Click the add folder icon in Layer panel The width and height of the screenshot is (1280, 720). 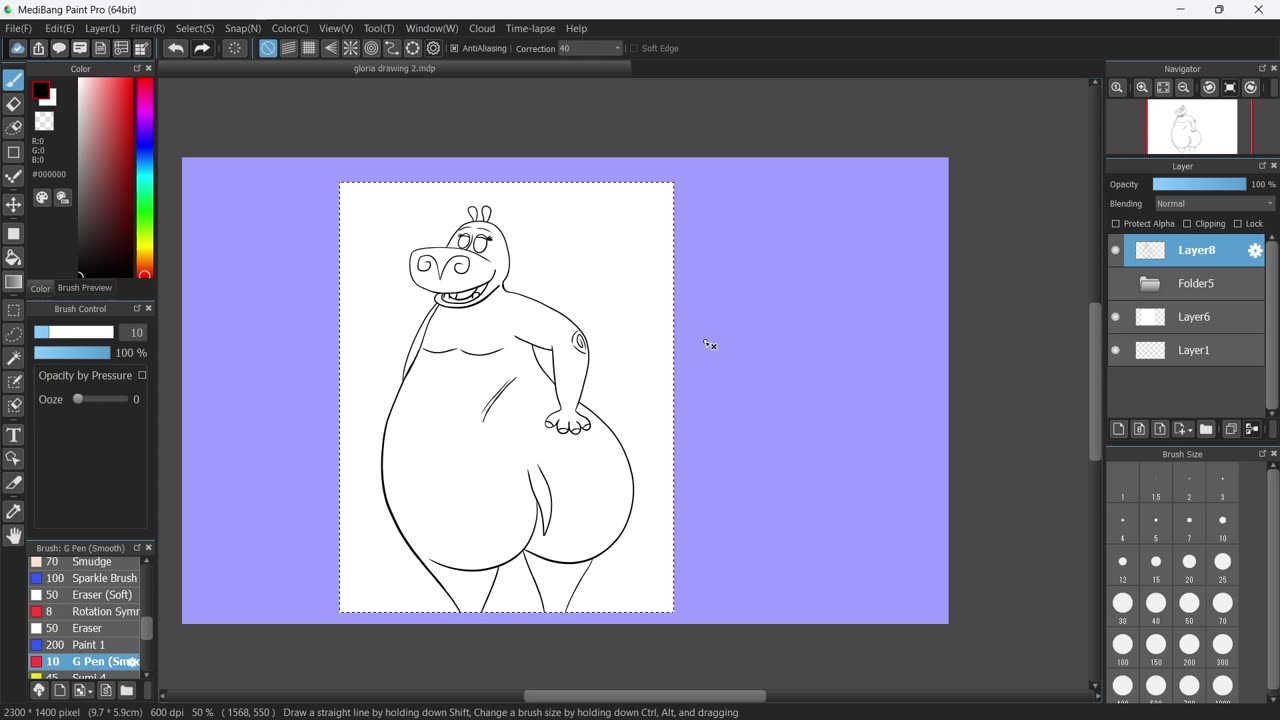tap(1206, 429)
